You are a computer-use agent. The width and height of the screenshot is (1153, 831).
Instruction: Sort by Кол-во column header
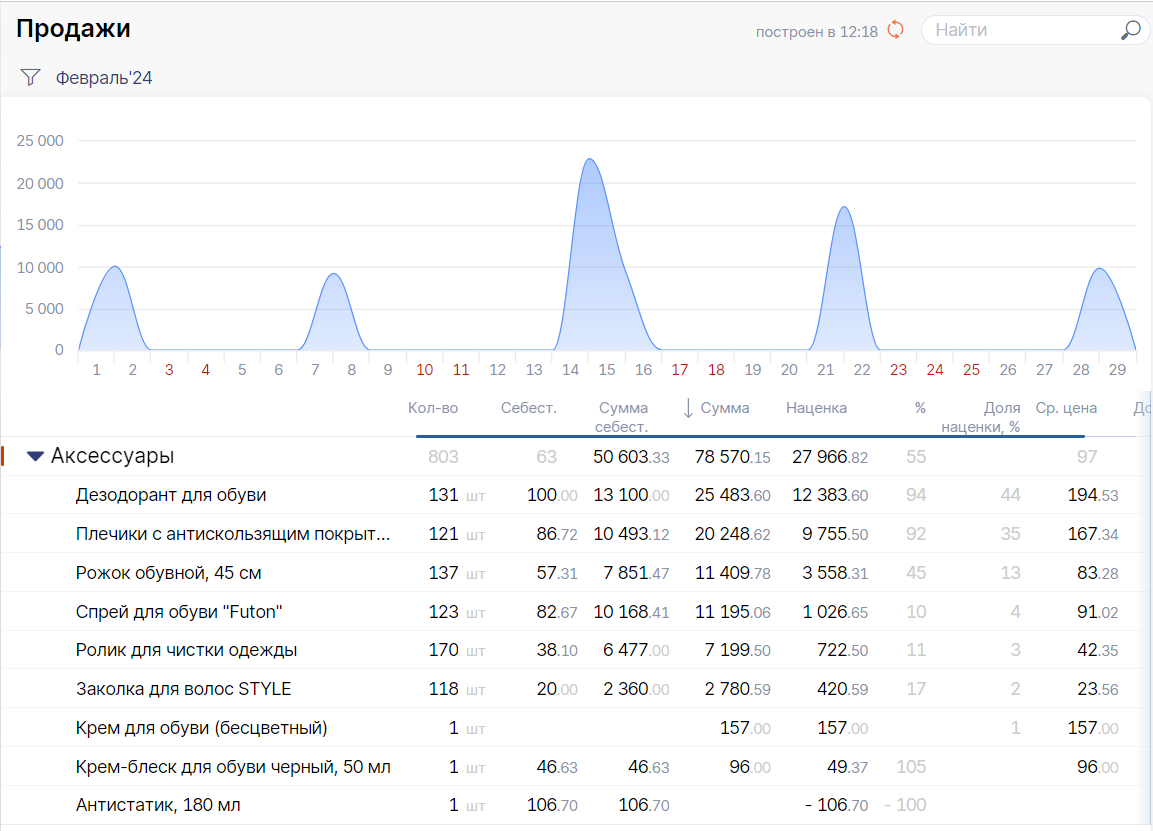coord(433,408)
